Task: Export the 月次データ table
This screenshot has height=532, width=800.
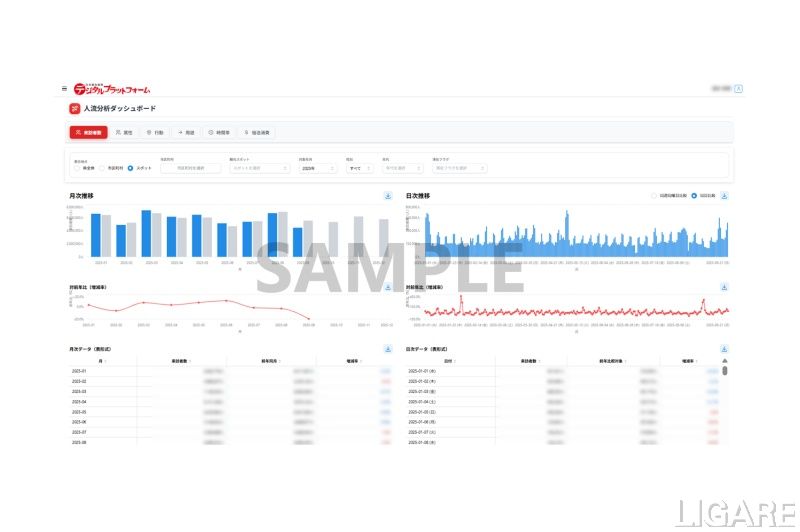Action: coord(387,349)
